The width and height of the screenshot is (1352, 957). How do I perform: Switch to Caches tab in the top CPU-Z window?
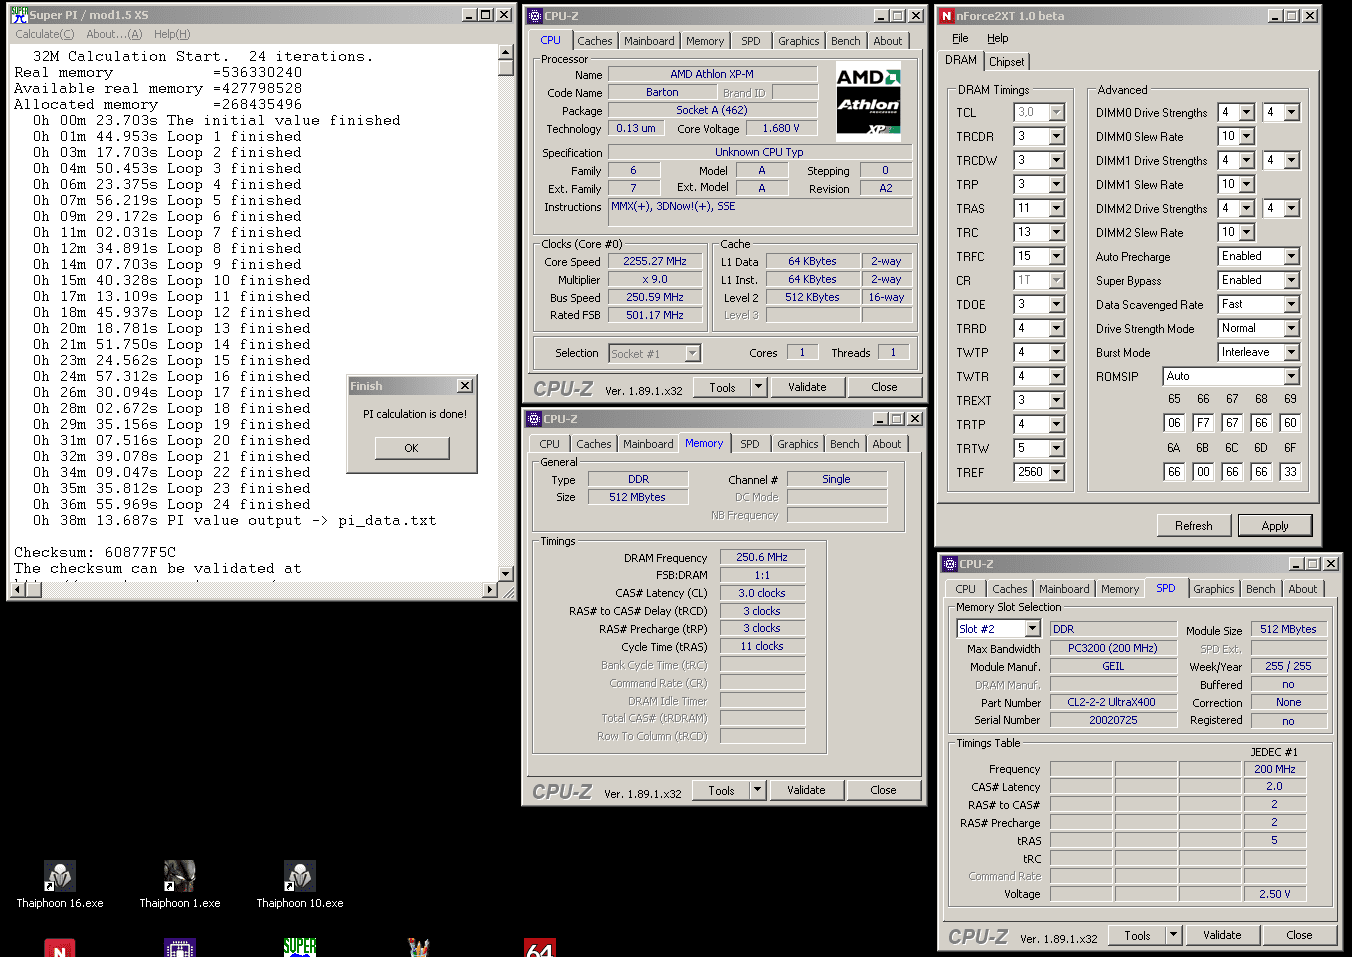coord(594,41)
